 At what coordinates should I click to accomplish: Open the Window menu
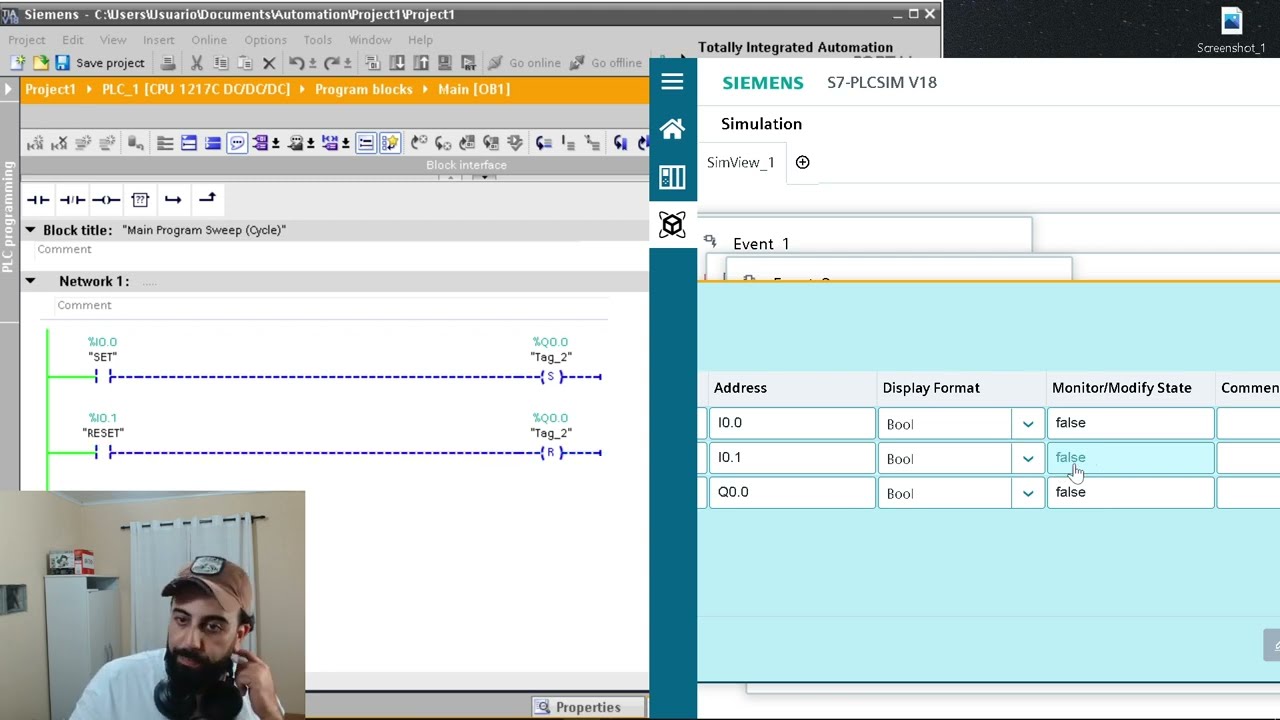pyautogui.click(x=370, y=40)
